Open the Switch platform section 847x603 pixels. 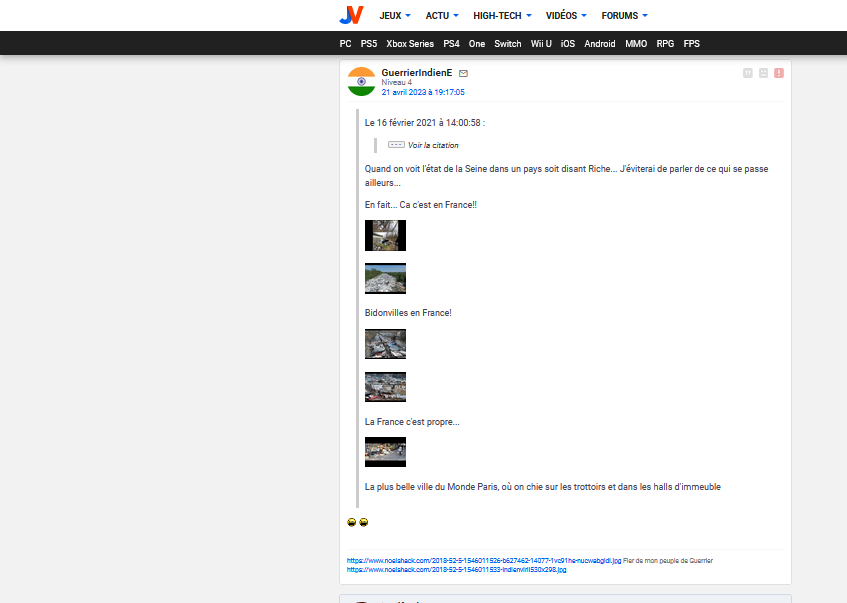coord(508,44)
